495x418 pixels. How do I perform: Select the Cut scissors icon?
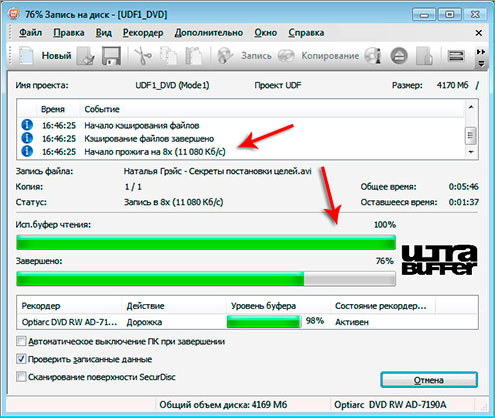pos(143,56)
